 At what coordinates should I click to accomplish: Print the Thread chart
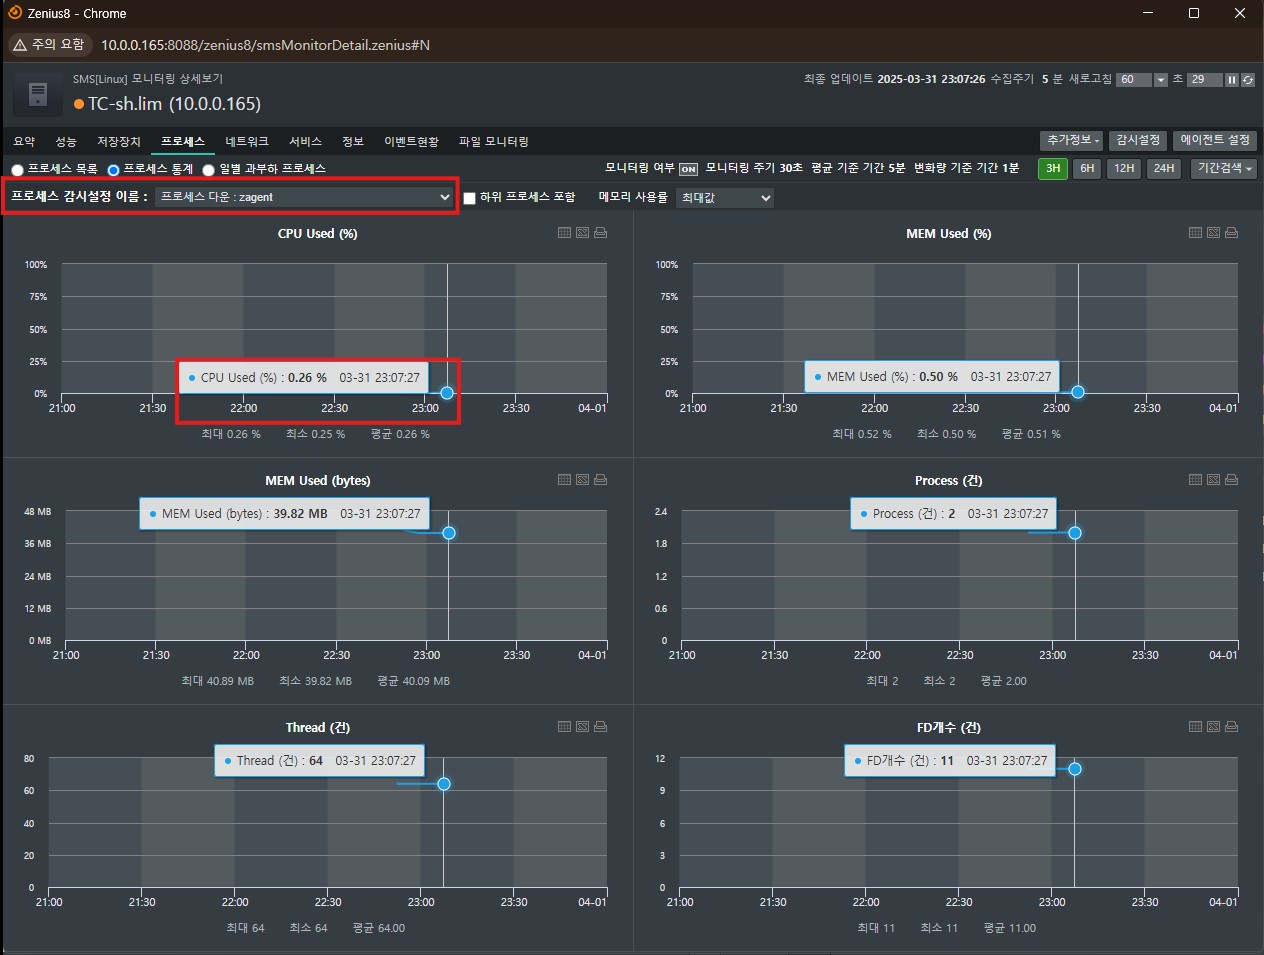tap(600, 727)
